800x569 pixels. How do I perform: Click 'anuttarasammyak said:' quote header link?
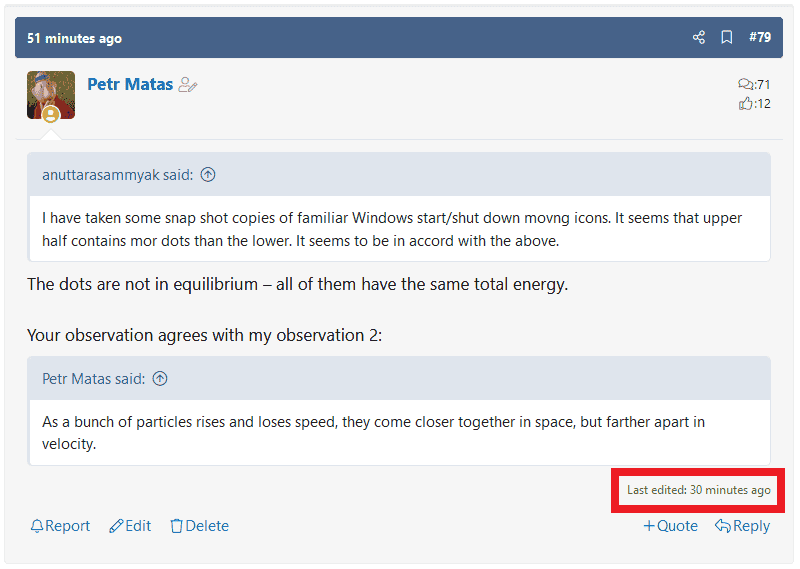click(117, 175)
